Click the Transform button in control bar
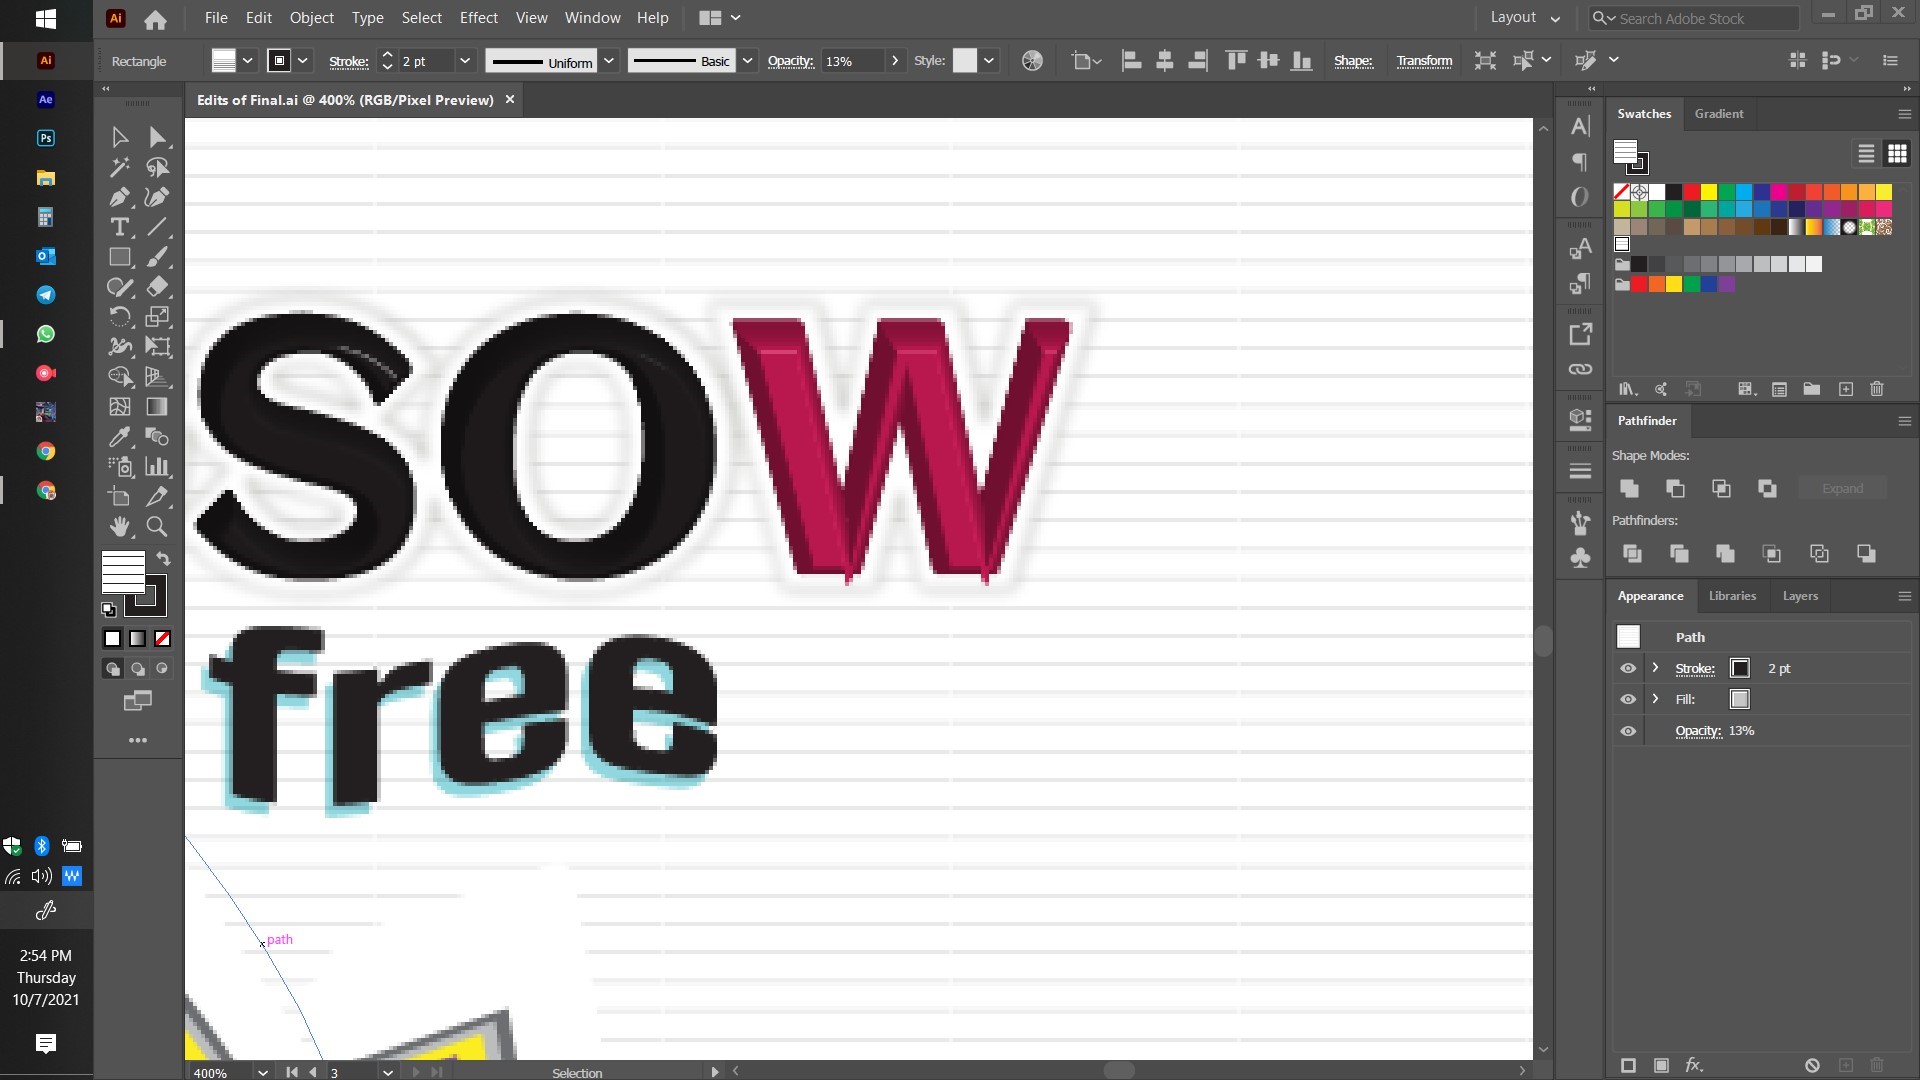This screenshot has height=1080, width=1920. (x=1424, y=60)
